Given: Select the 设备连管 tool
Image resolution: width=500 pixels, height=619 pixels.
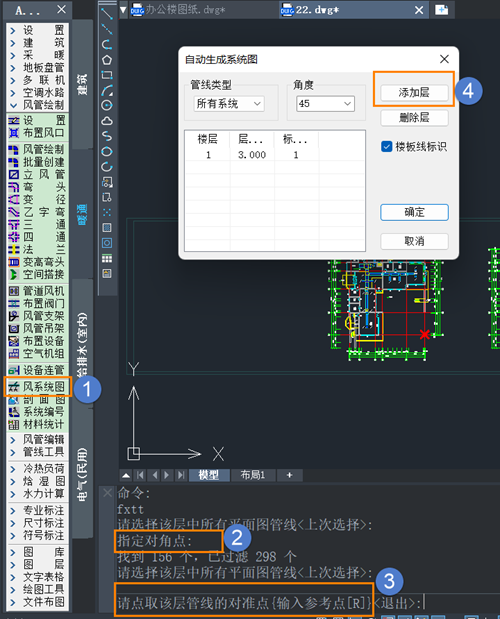Looking at the screenshot, I should [x=37, y=370].
